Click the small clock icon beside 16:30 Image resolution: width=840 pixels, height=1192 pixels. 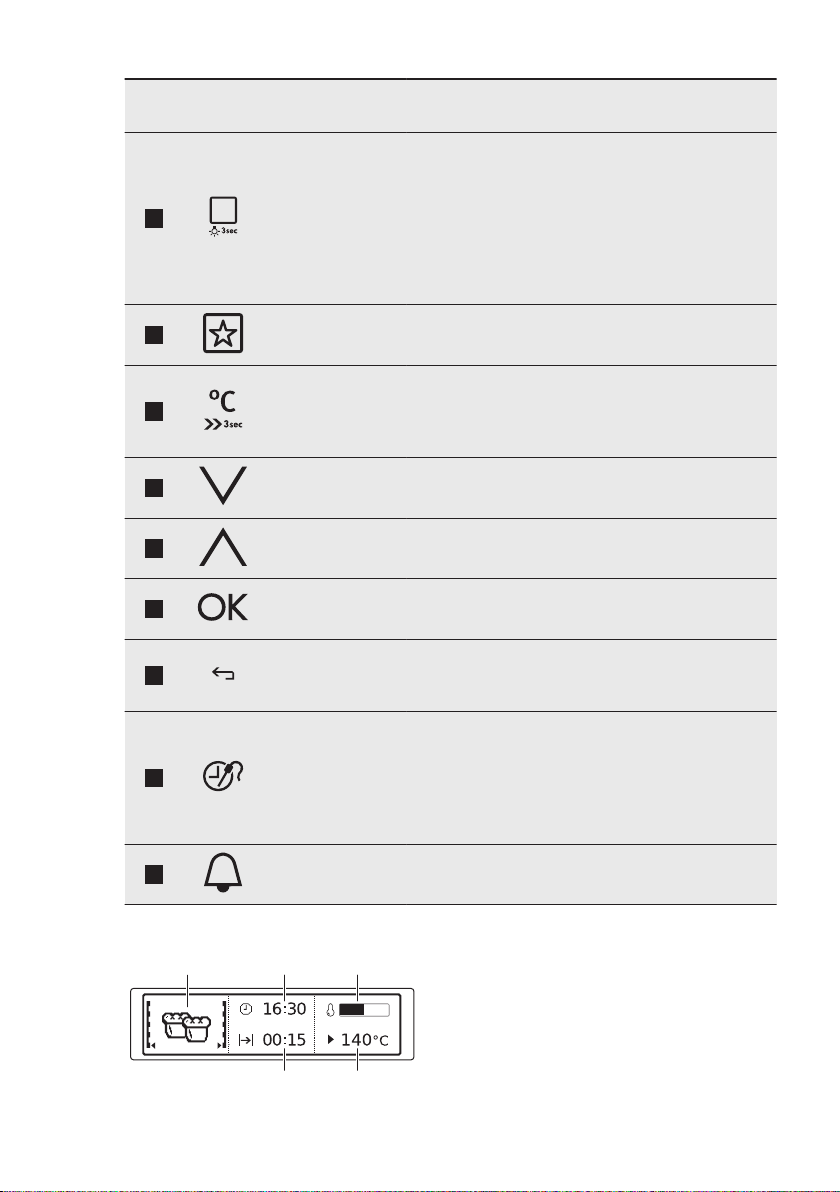pos(246,1010)
